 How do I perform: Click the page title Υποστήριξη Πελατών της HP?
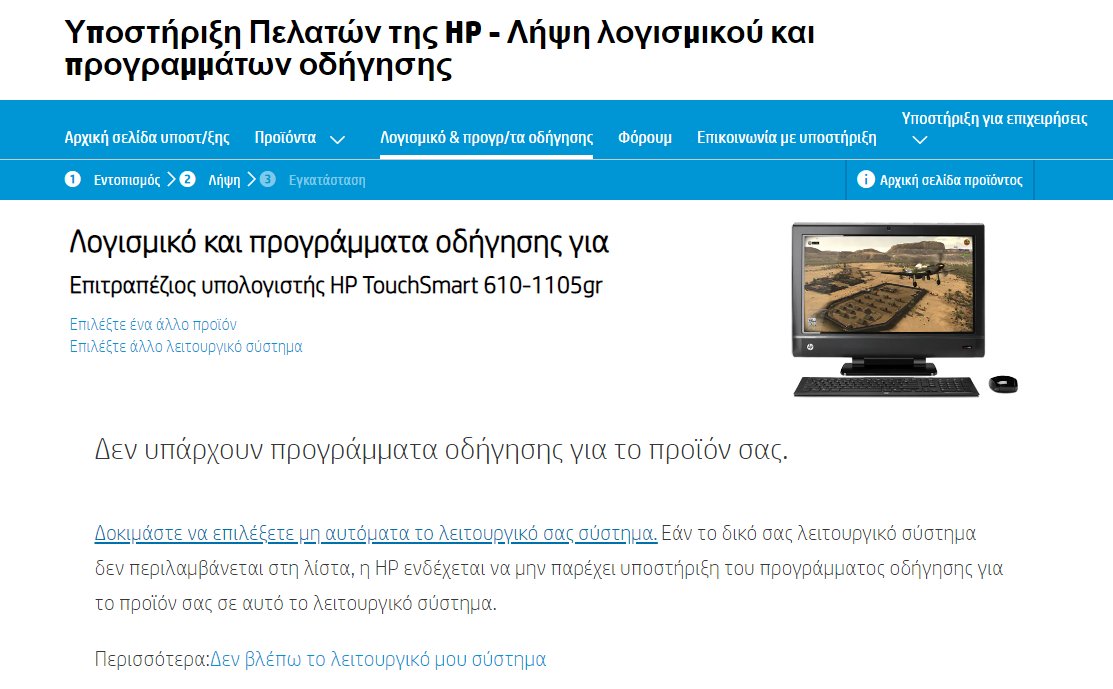point(440,48)
